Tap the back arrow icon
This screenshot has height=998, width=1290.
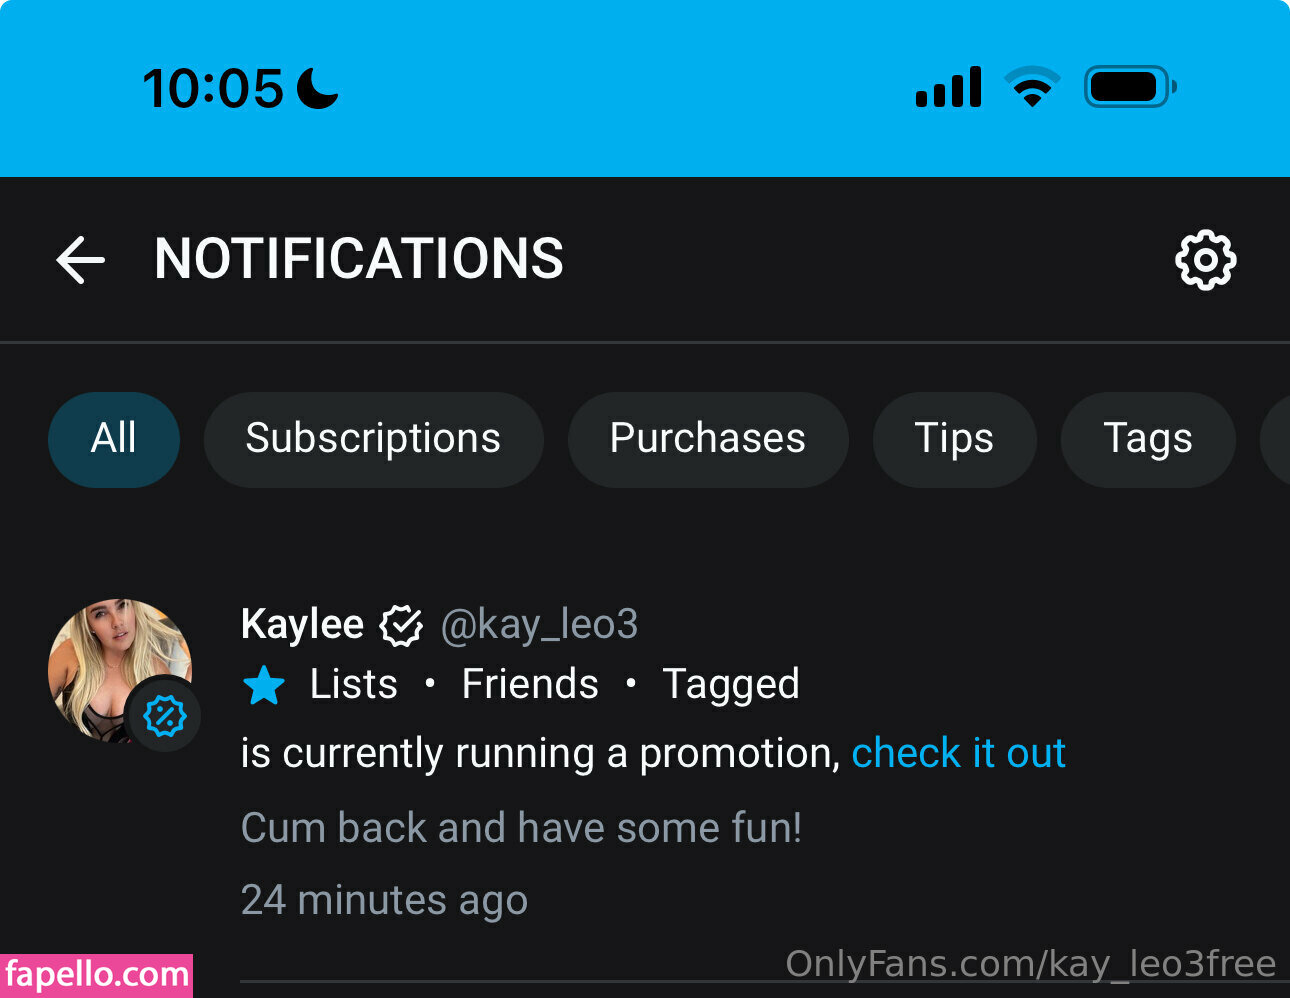[81, 260]
